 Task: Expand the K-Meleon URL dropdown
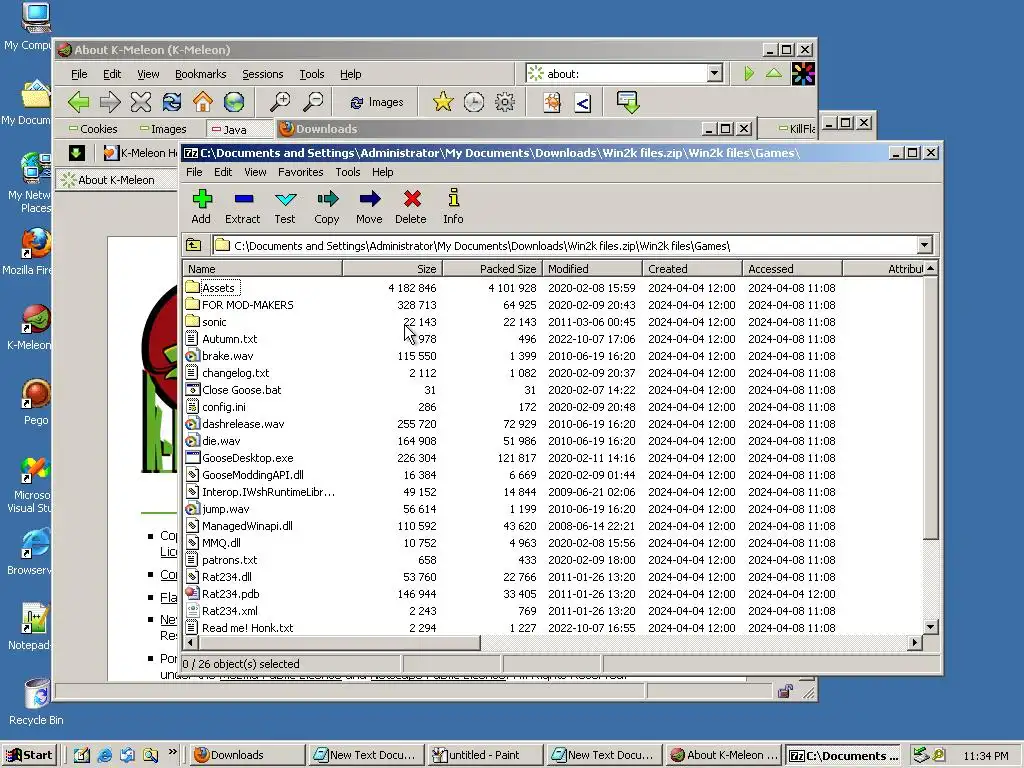pyautogui.click(x=714, y=73)
